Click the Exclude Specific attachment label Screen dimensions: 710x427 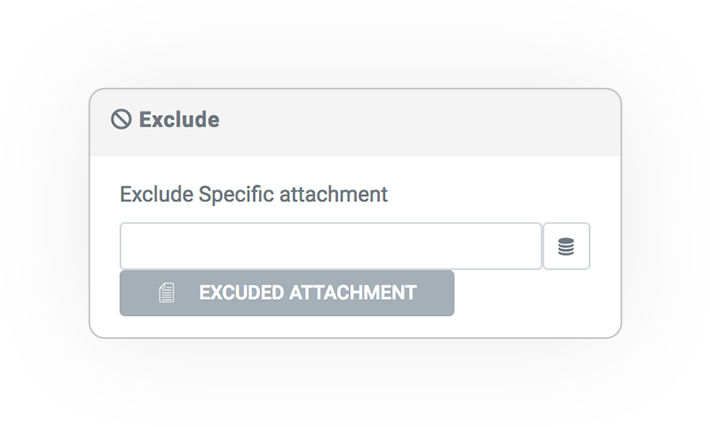pos(254,195)
